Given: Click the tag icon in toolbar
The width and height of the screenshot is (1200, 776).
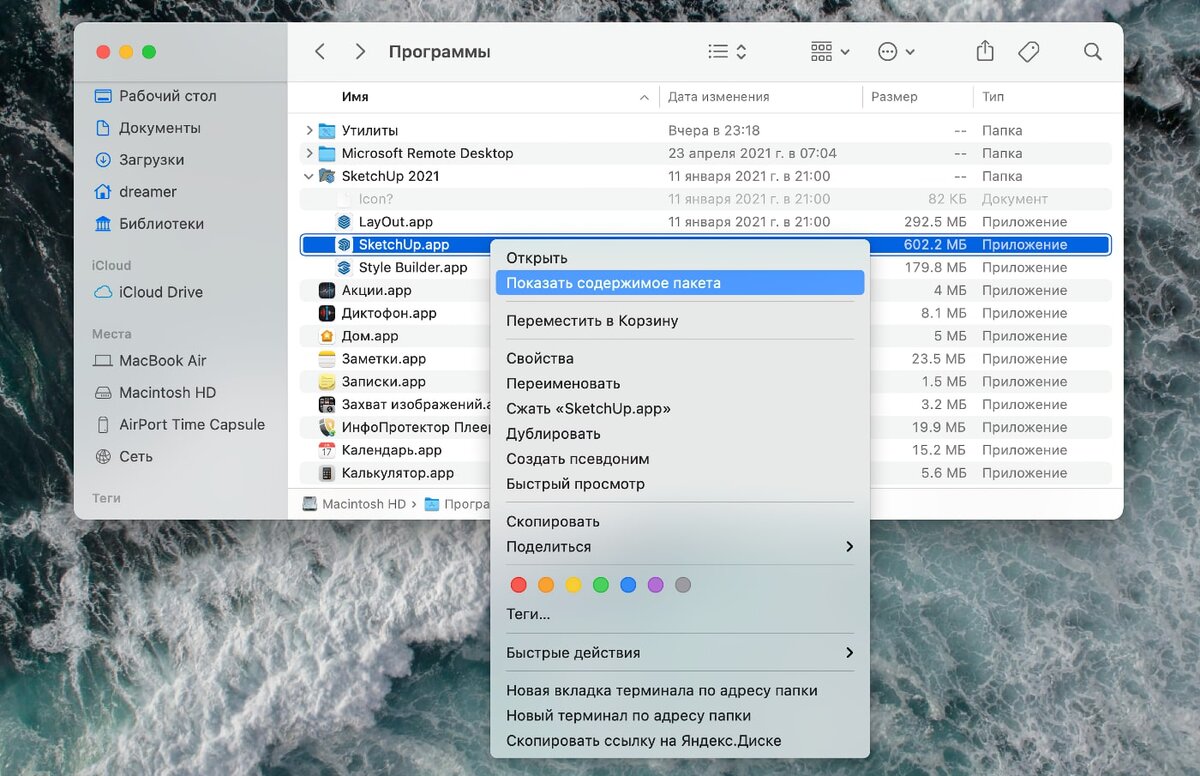Looking at the screenshot, I should (1029, 52).
